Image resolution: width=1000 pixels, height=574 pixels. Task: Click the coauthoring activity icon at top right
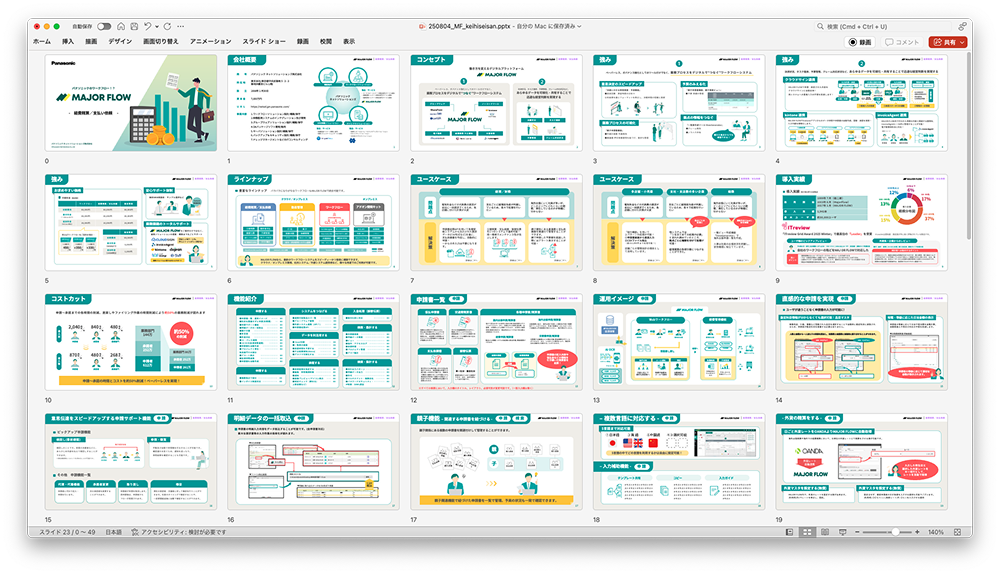[962, 27]
